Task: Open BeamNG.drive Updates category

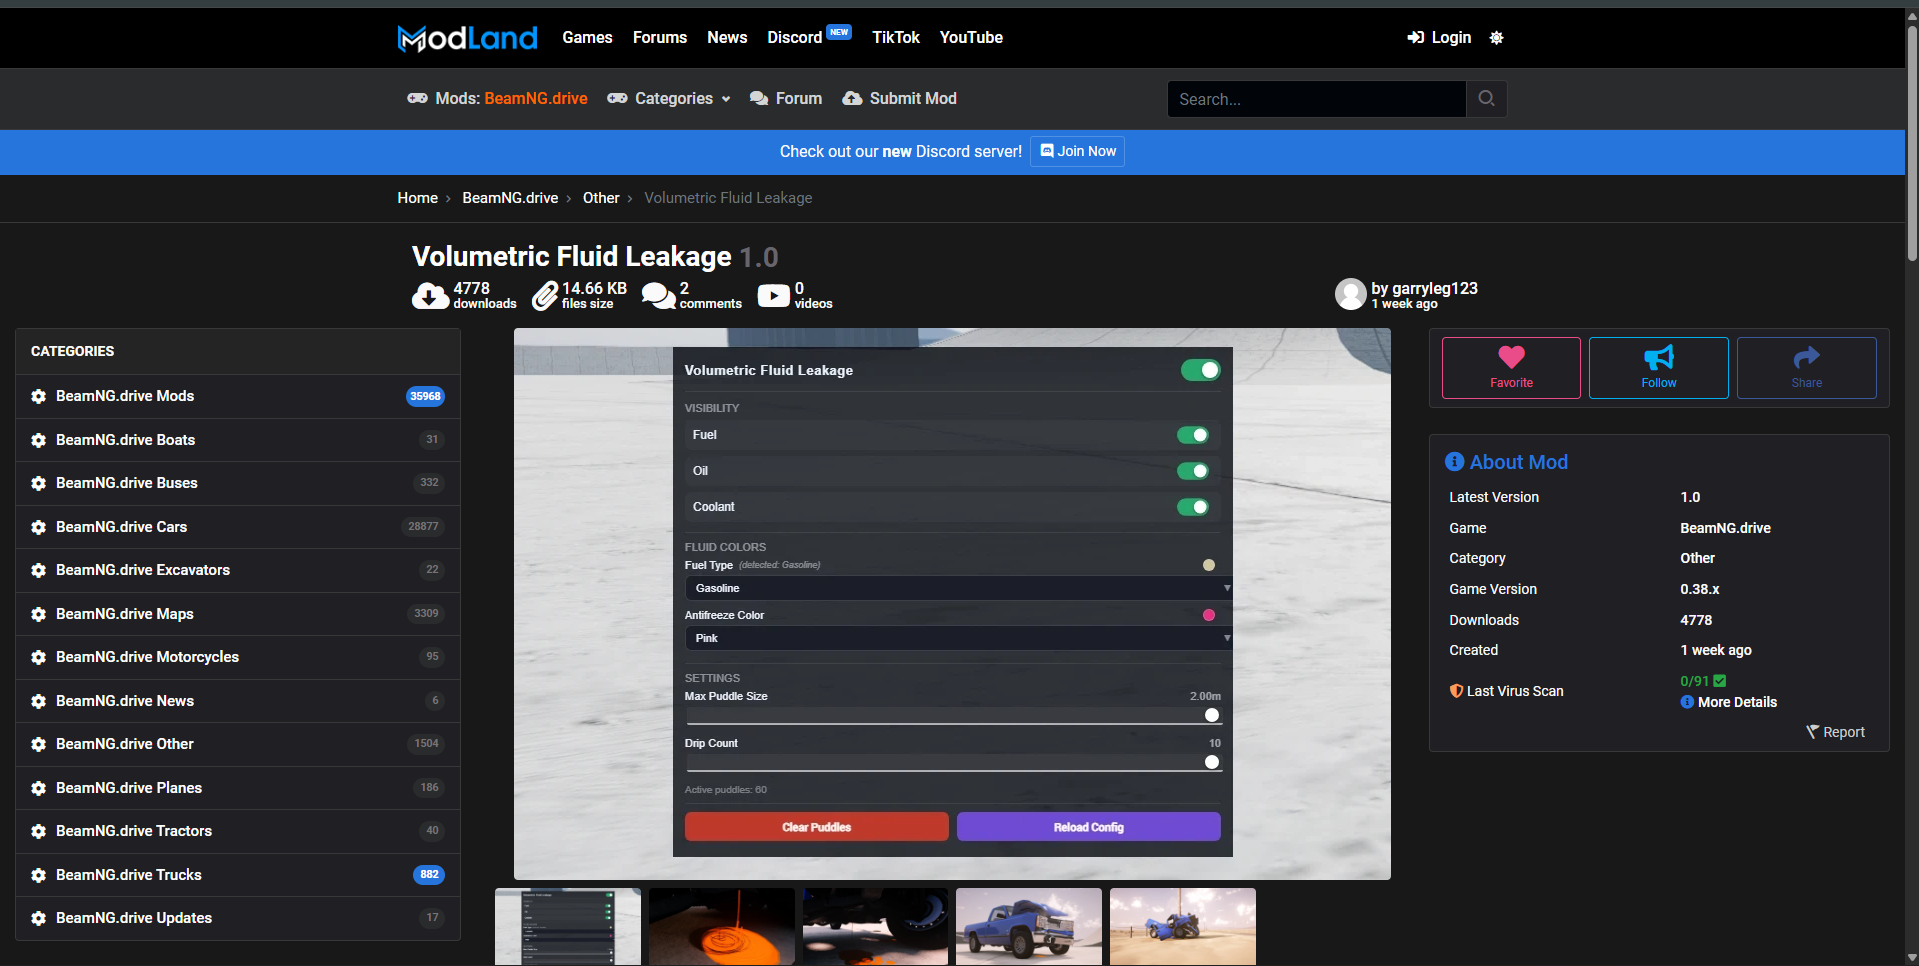Action: [238, 918]
